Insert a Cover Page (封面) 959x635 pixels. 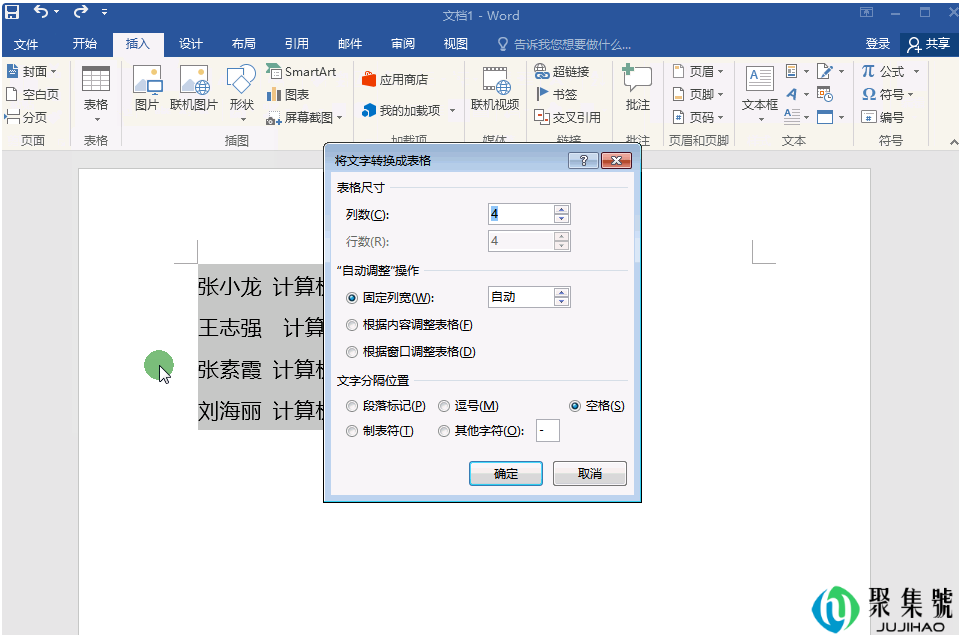[x=32, y=72]
